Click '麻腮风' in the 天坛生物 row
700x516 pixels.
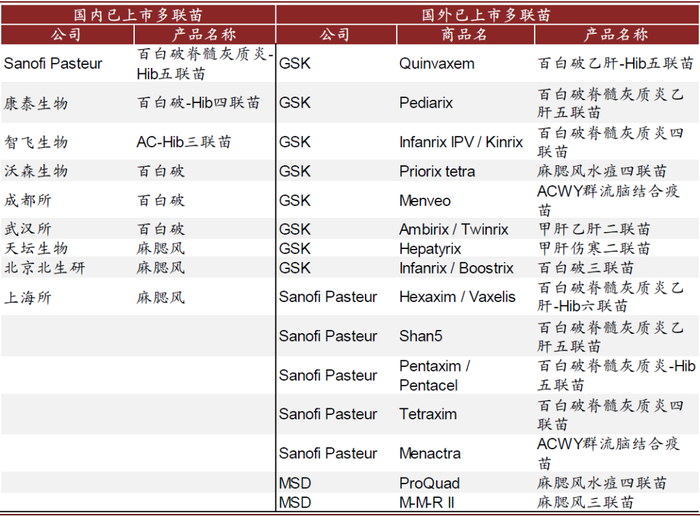[161, 248]
